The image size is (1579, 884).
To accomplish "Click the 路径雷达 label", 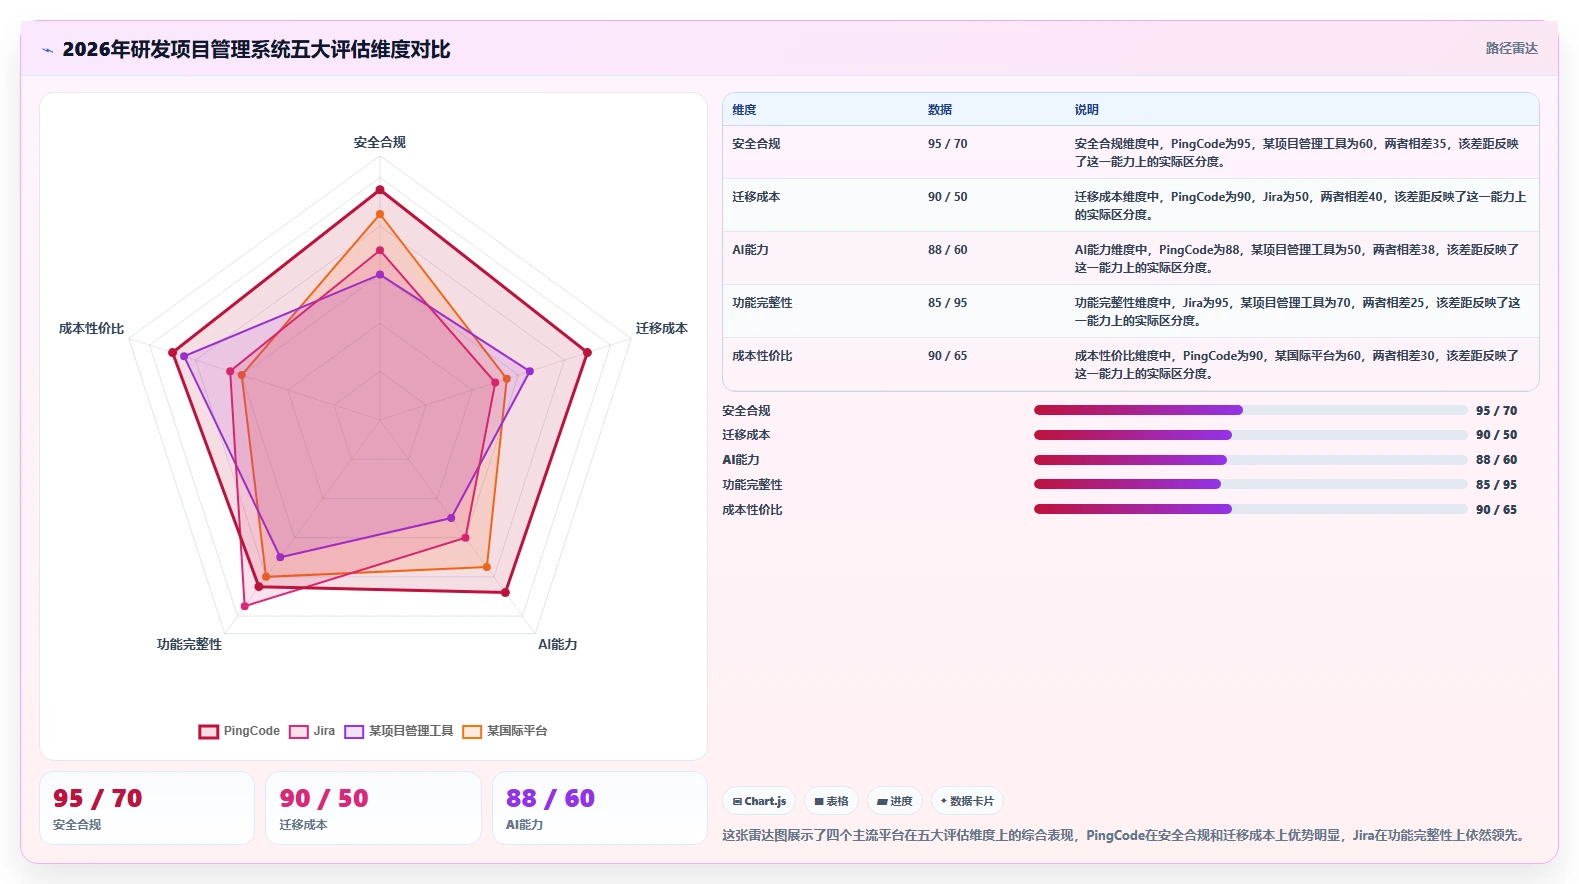I will point(1511,48).
